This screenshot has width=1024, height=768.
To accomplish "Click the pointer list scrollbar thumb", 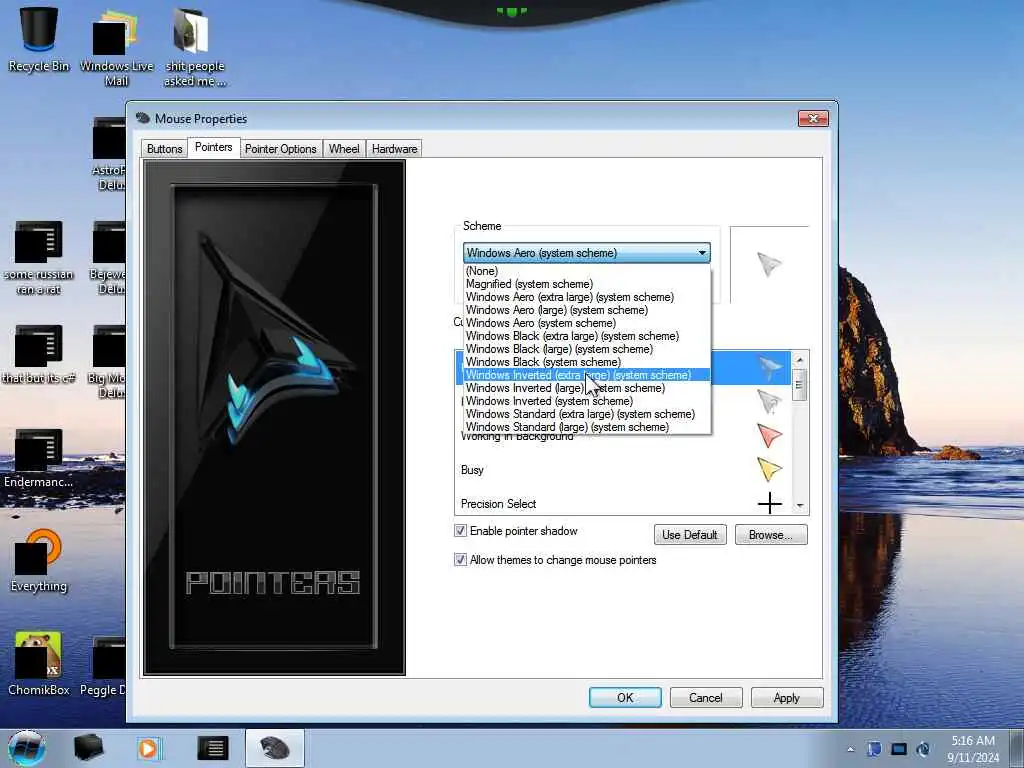I will (800, 384).
